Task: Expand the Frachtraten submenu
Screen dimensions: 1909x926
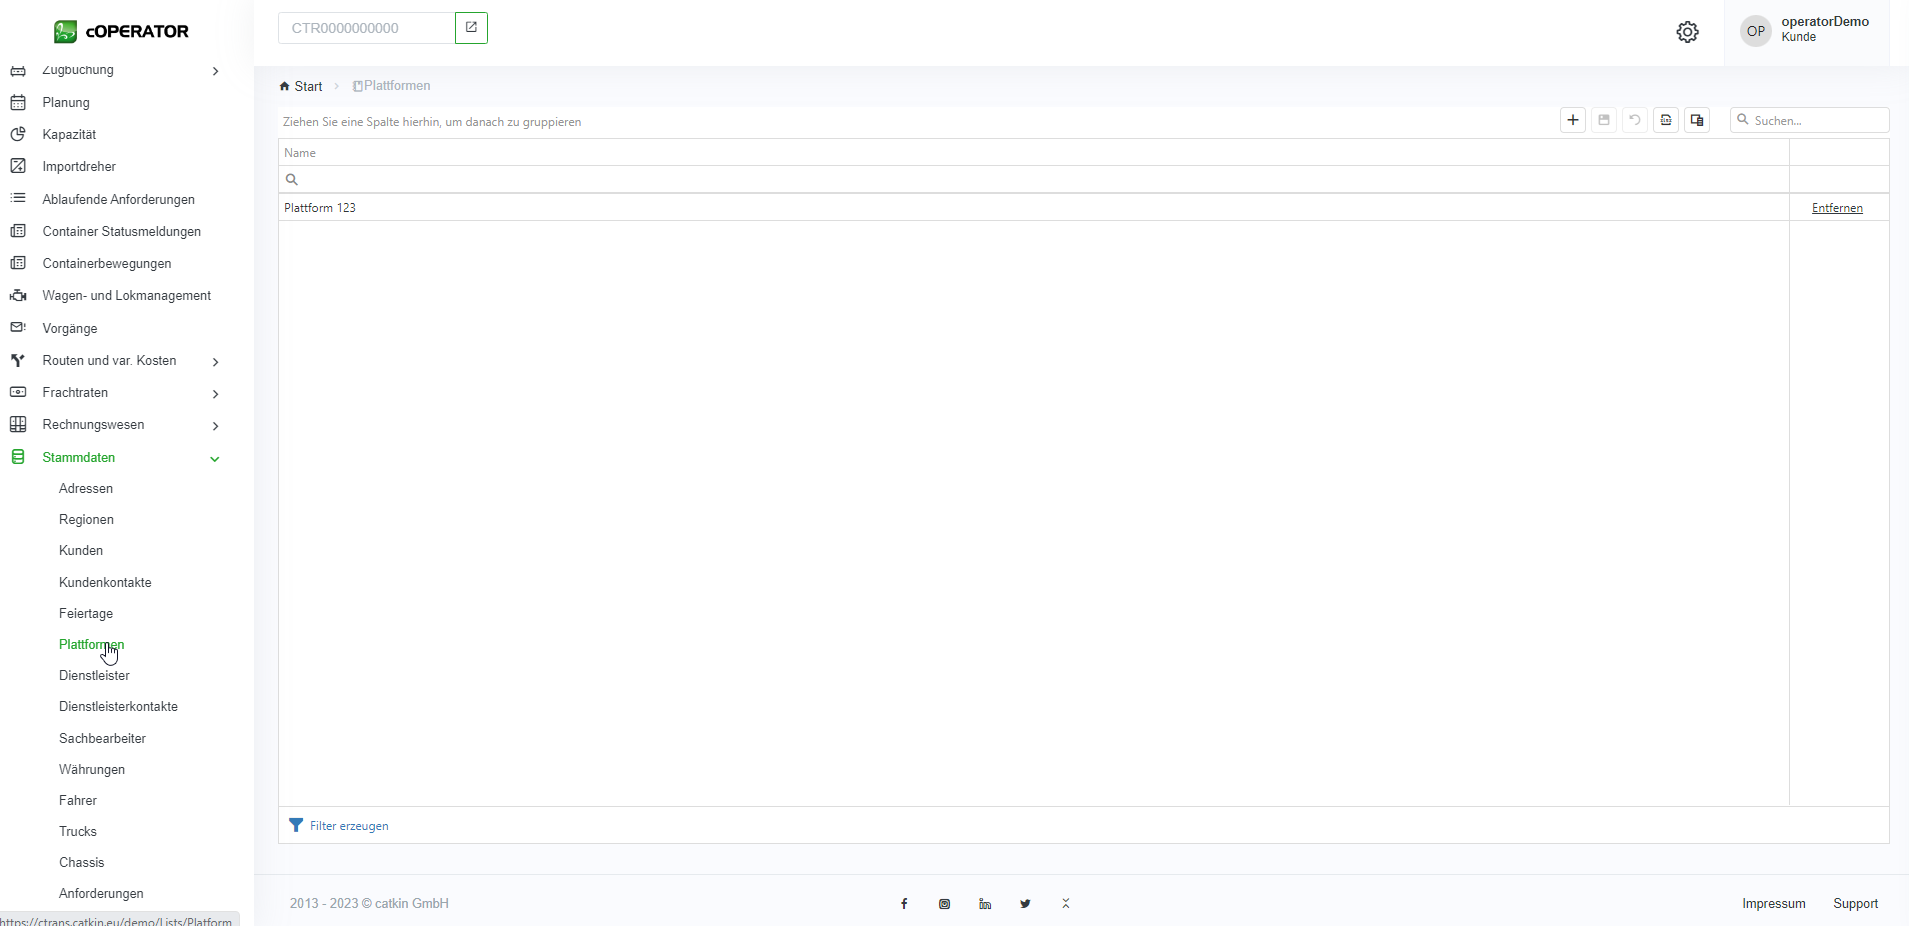Action: [215, 394]
